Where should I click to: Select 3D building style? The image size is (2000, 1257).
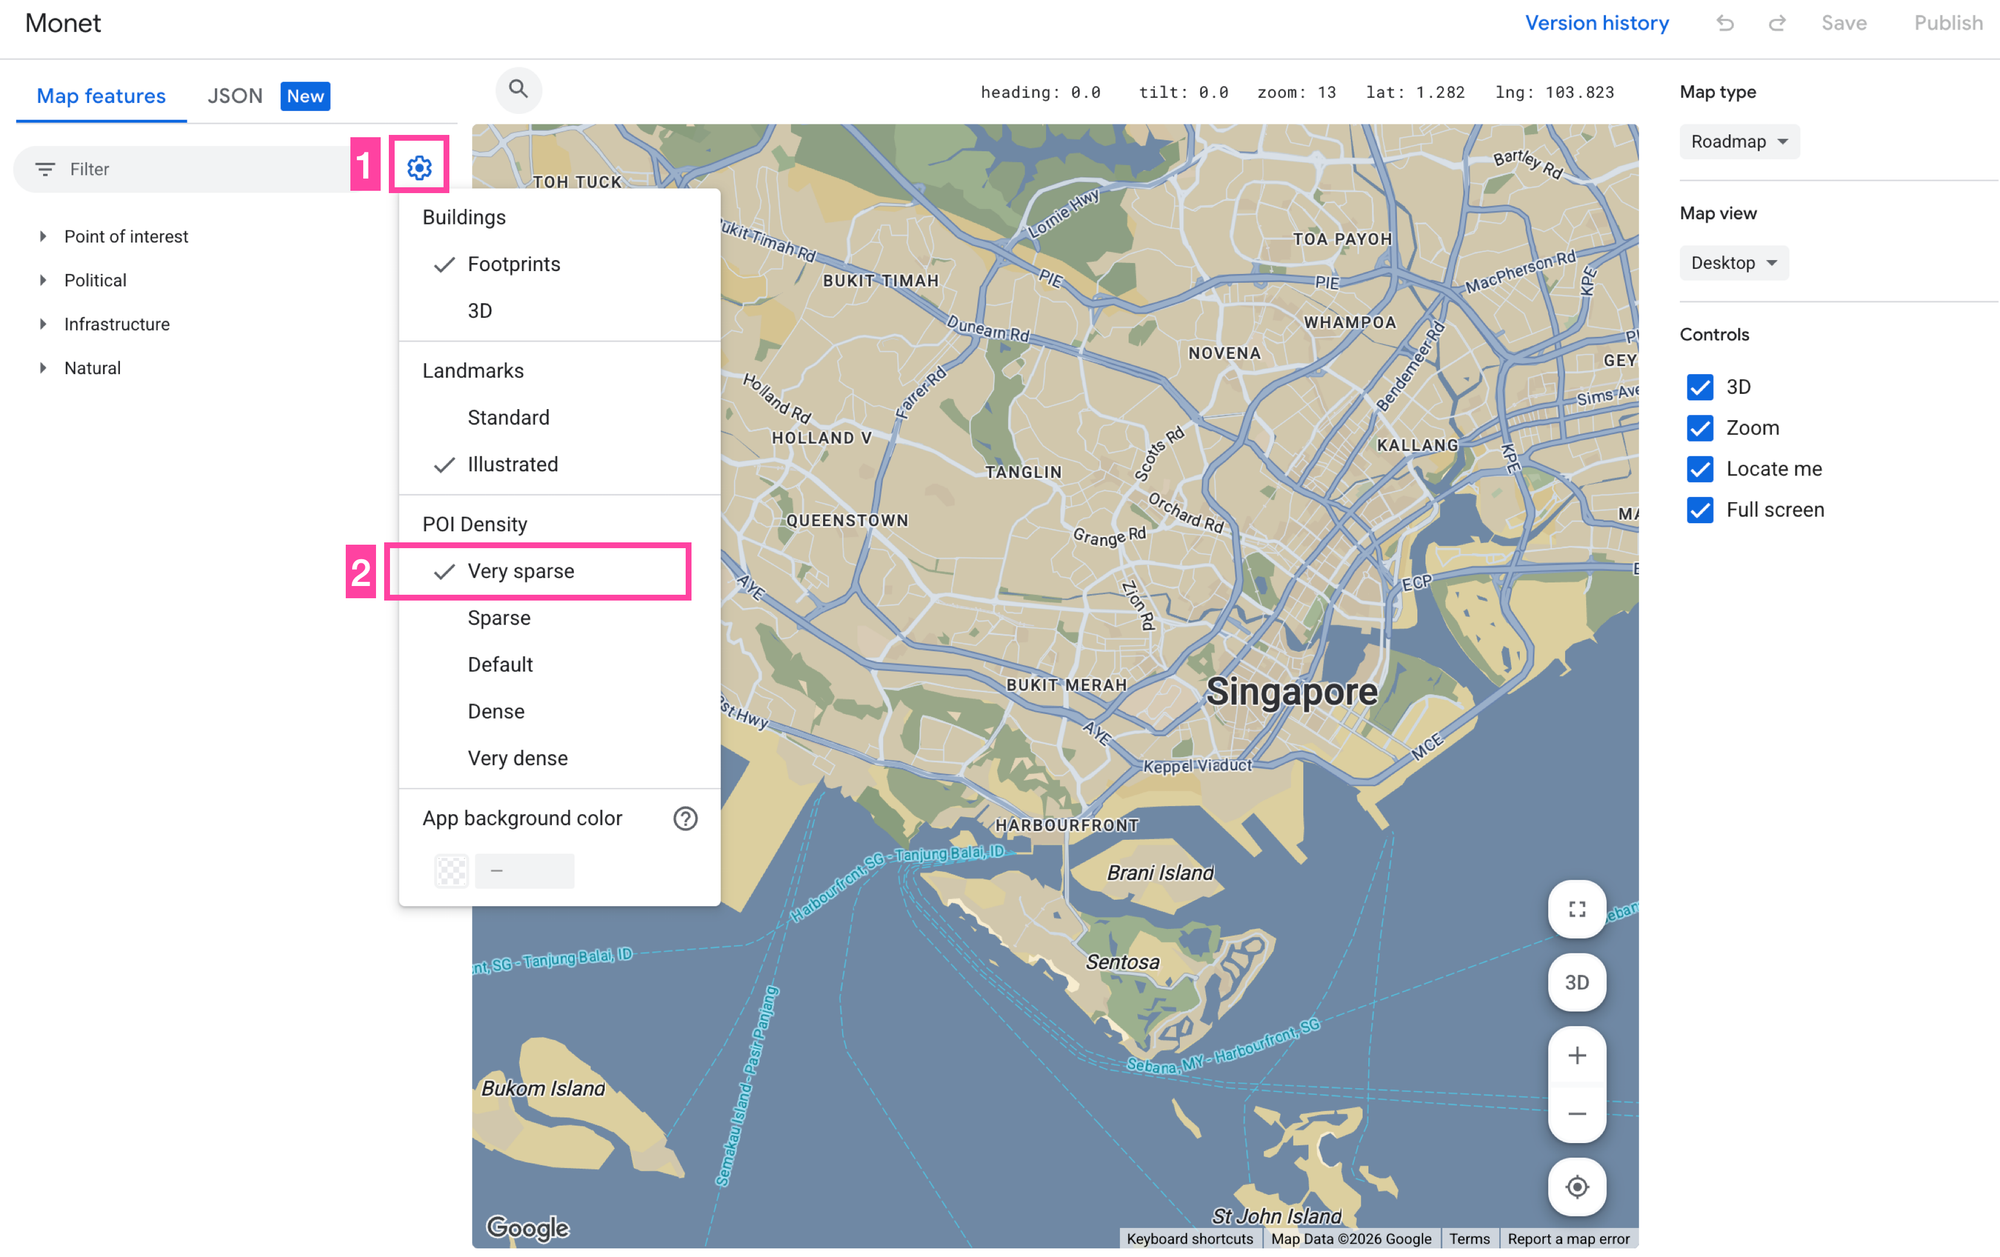pos(559,311)
